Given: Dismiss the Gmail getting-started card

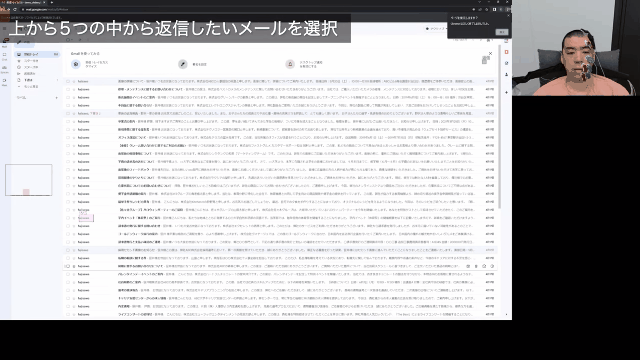Looking at the screenshot, I should coord(490,53).
